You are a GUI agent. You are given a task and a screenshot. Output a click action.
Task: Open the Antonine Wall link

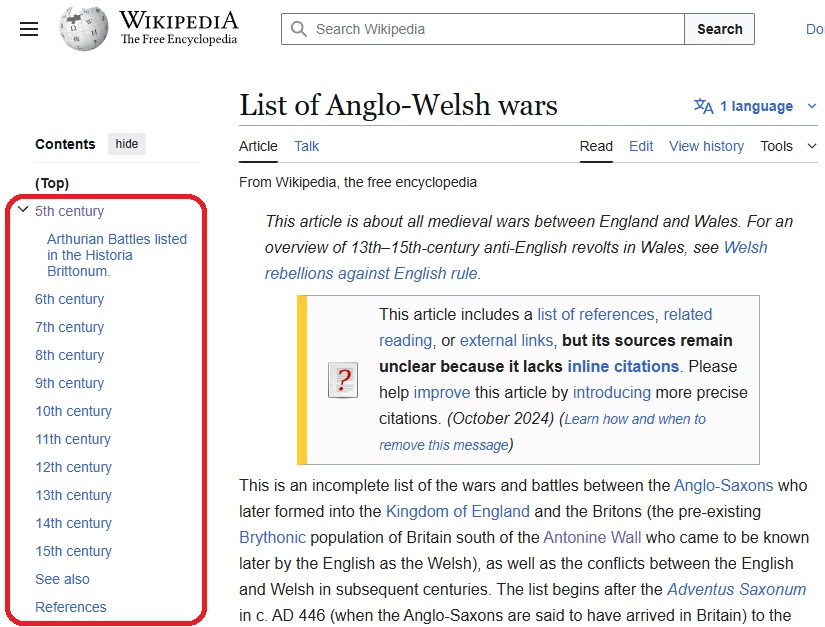click(592, 538)
